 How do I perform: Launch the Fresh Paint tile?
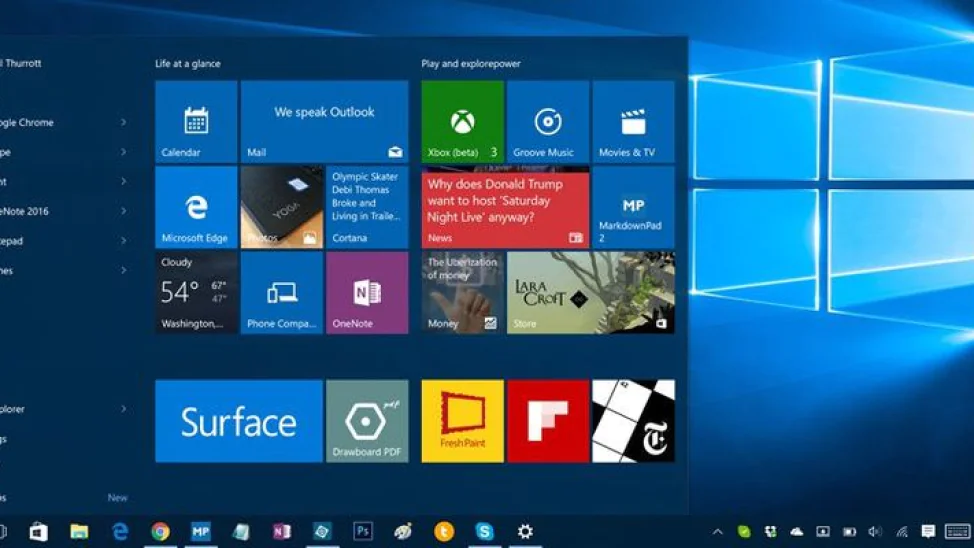(462, 421)
